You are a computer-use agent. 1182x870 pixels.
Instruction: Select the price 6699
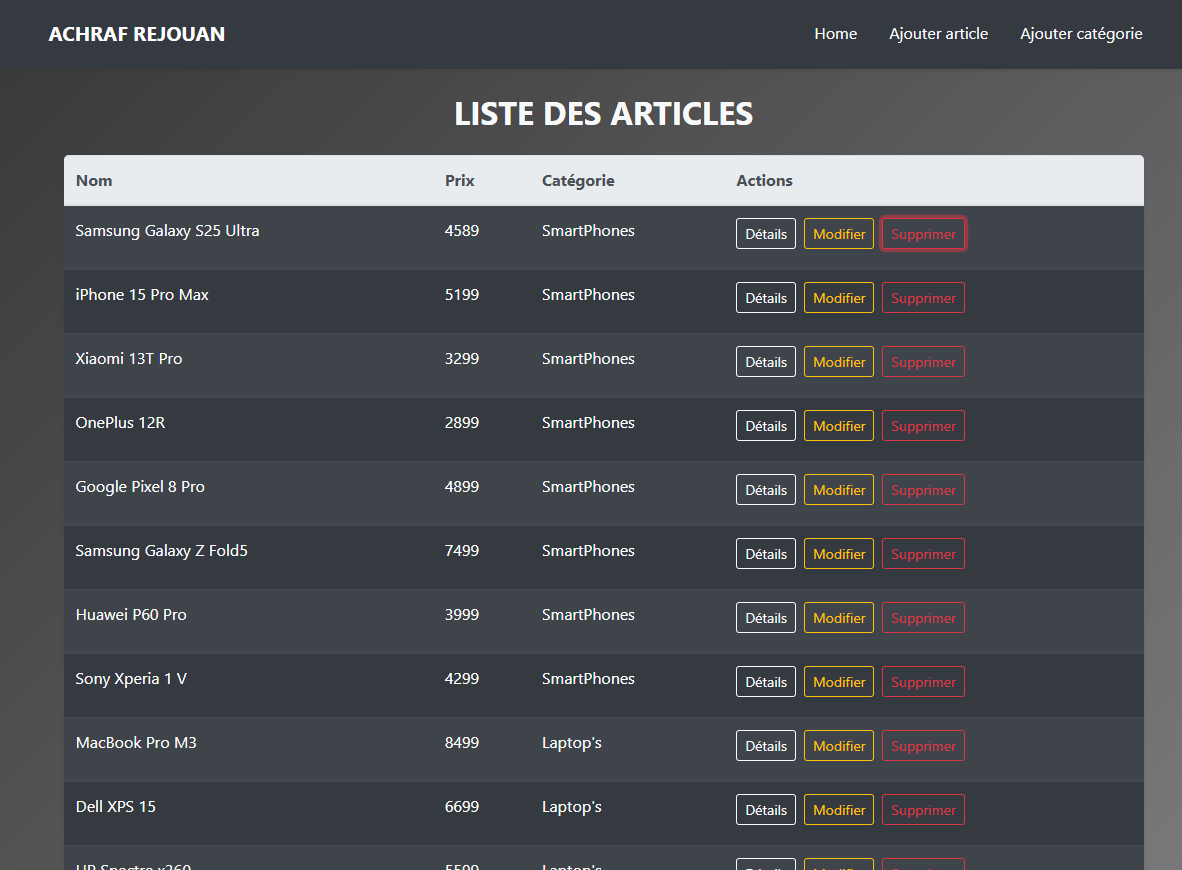(x=462, y=807)
